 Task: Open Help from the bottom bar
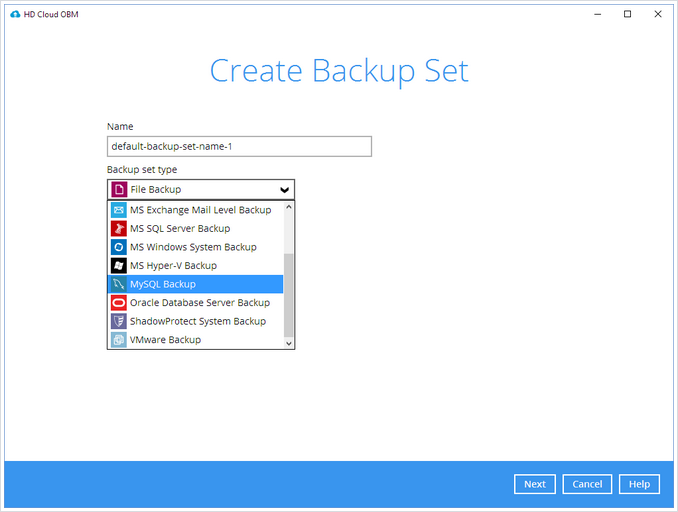point(639,484)
